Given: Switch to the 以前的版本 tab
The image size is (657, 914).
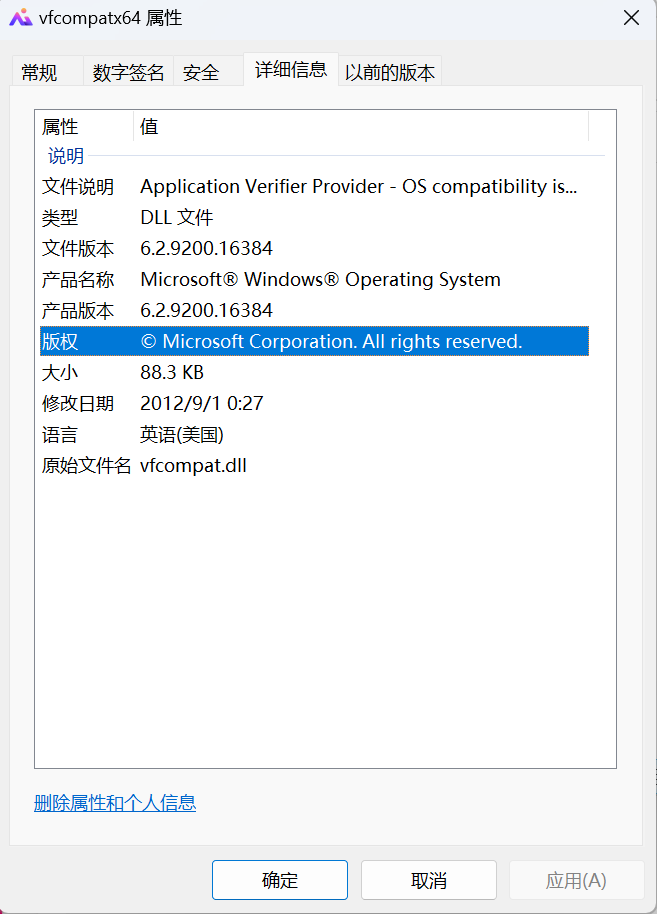Looking at the screenshot, I should tap(389, 70).
